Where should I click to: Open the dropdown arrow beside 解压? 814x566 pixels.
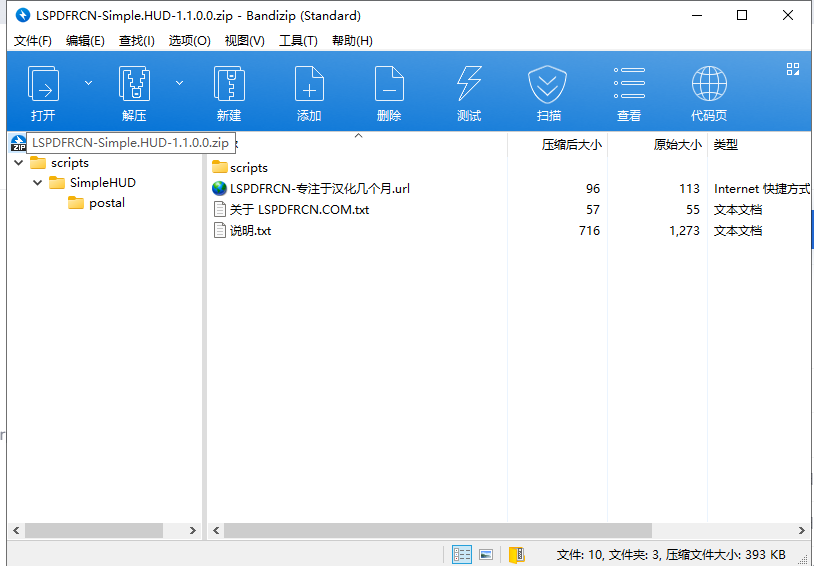179,83
